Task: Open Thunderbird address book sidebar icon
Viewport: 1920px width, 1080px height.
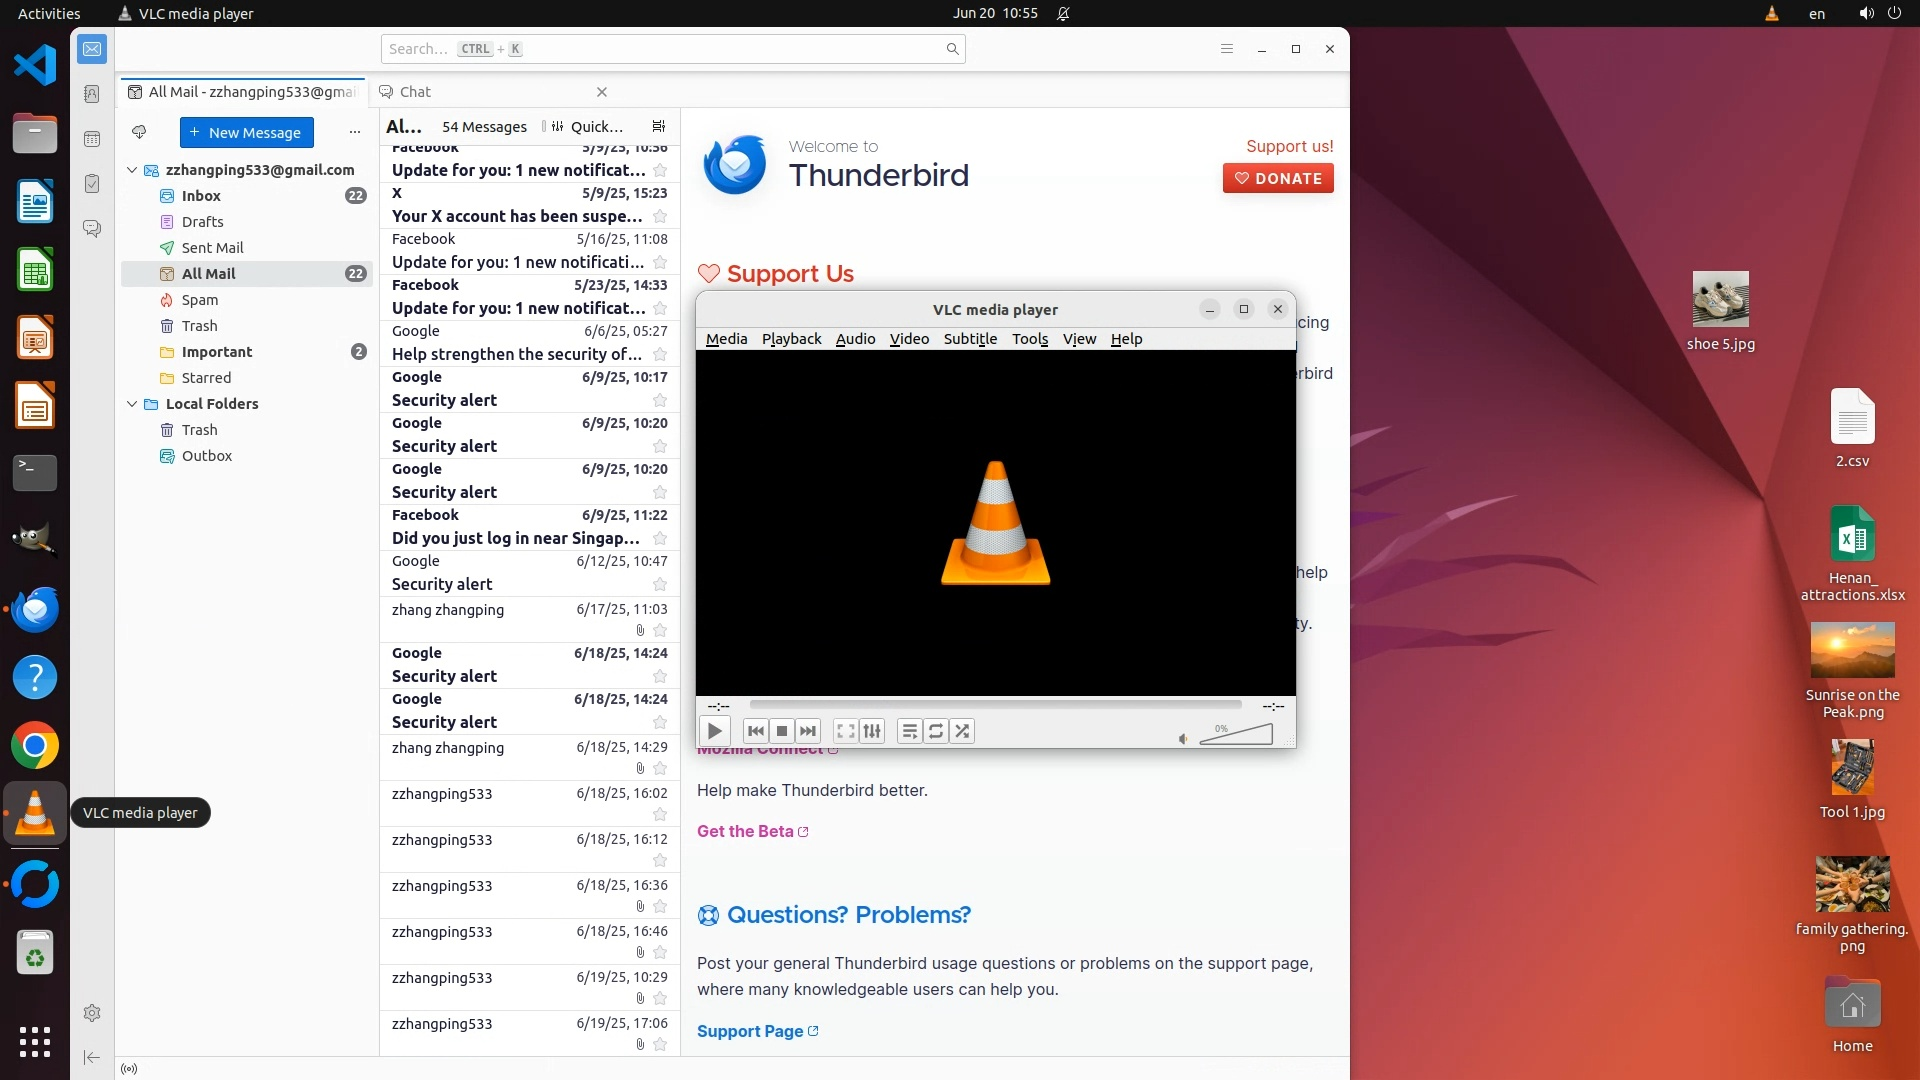Action: click(92, 94)
